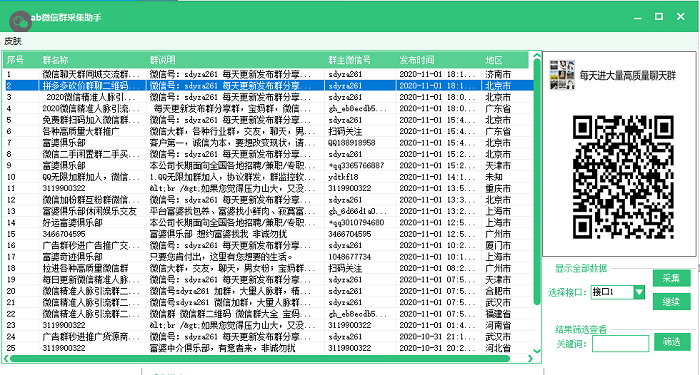
Task: Select row 7 富婆俱乐部
Action: 269,143
